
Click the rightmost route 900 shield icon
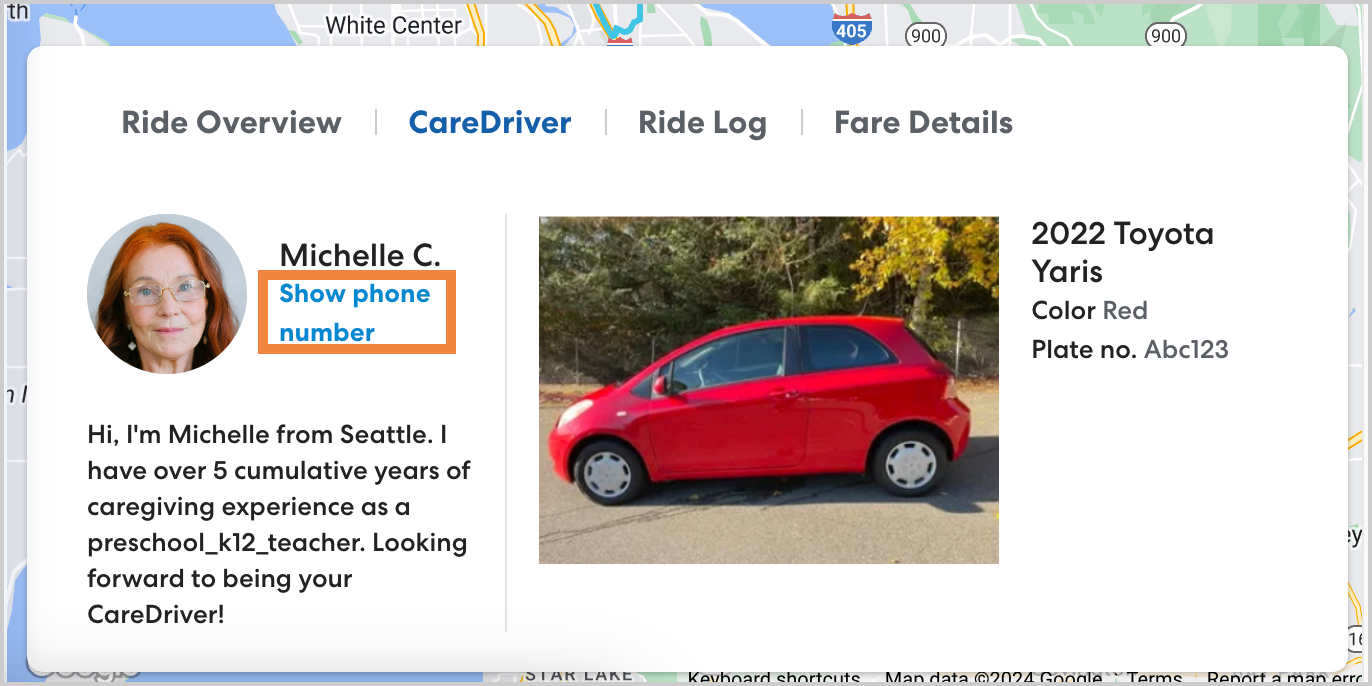1165,36
